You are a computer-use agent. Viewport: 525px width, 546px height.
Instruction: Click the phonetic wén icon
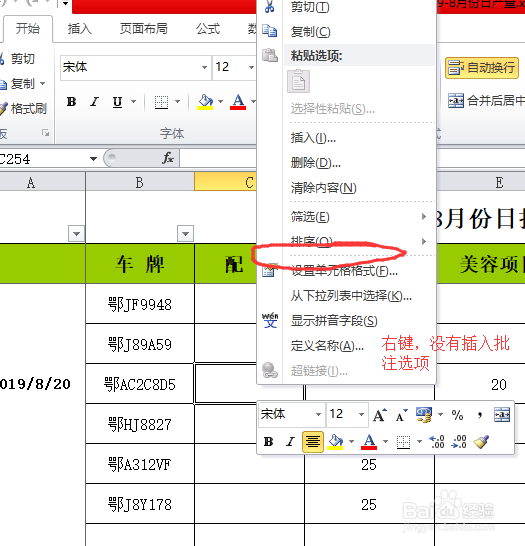point(270,320)
